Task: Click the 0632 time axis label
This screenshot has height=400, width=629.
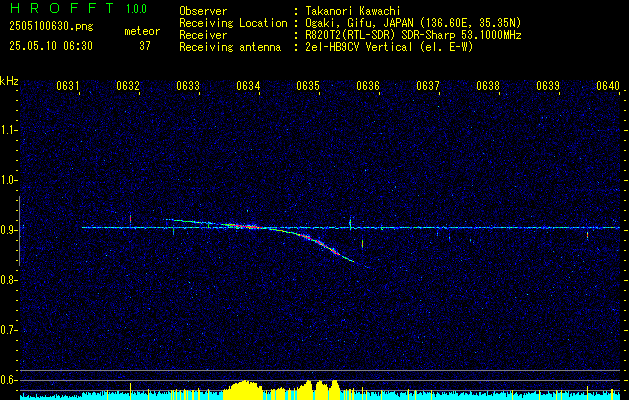Action: (128, 85)
